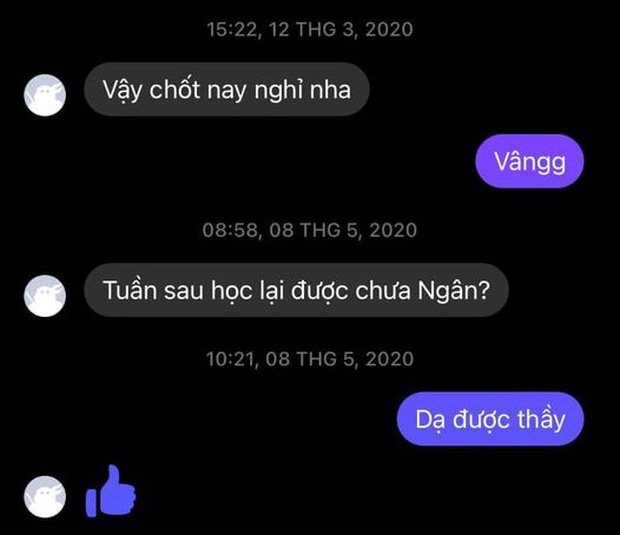
Task: Click the 10:21, 08 THG 5, 2020 timestamp
Action: 310,359
